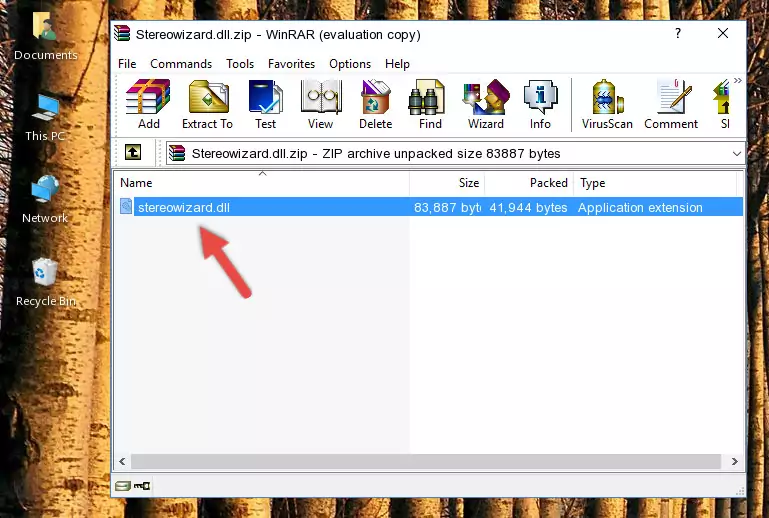Click the horizontal scrollbar right arrow
The height and width of the screenshot is (518, 769).
click(734, 461)
